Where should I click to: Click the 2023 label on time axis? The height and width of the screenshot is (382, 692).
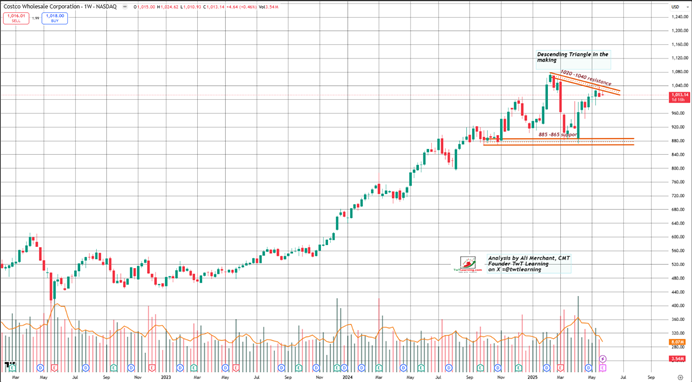(x=165, y=378)
